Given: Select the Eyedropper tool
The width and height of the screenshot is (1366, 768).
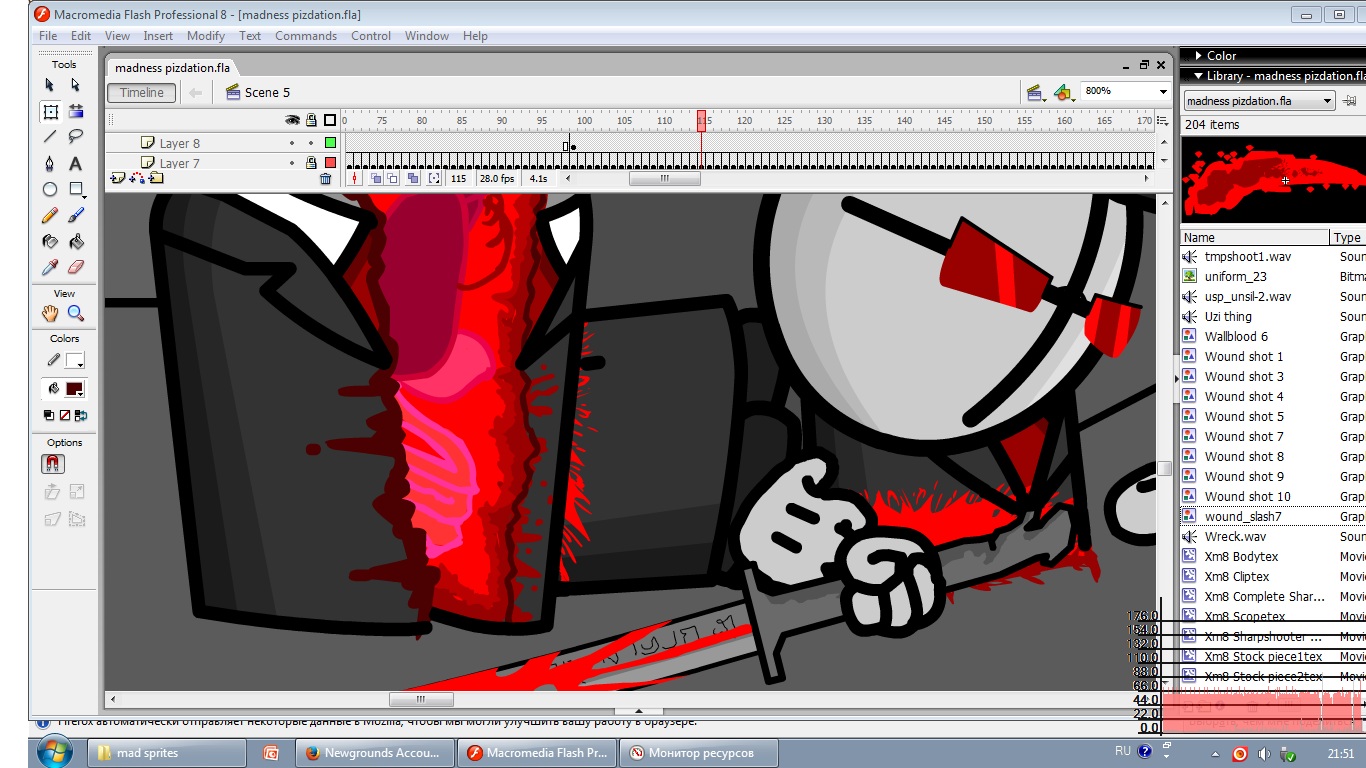Looking at the screenshot, I should pos(50,267).
